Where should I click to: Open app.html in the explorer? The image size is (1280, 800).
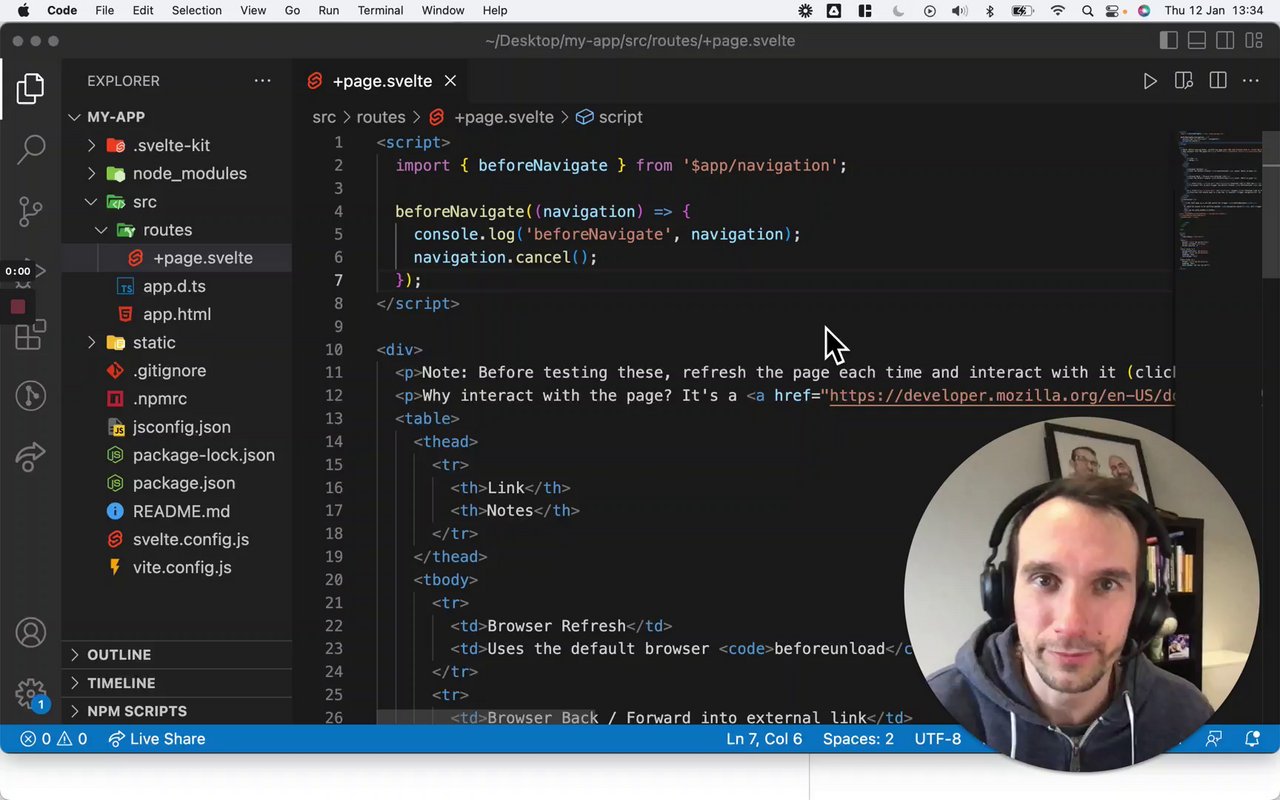[x=177, y=314]
